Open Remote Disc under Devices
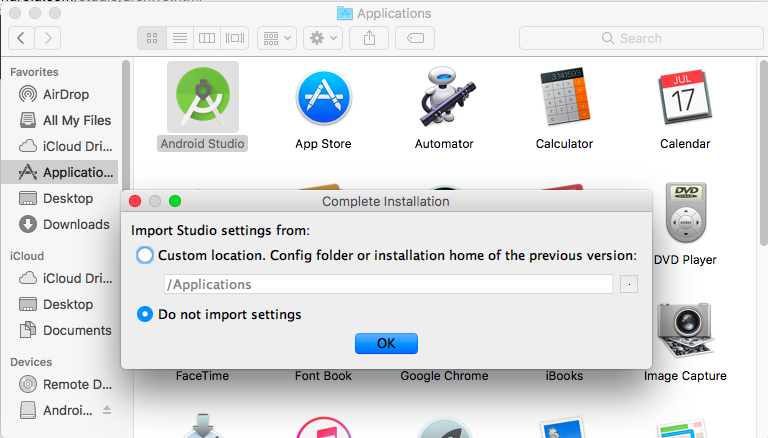 coord(60,384)
